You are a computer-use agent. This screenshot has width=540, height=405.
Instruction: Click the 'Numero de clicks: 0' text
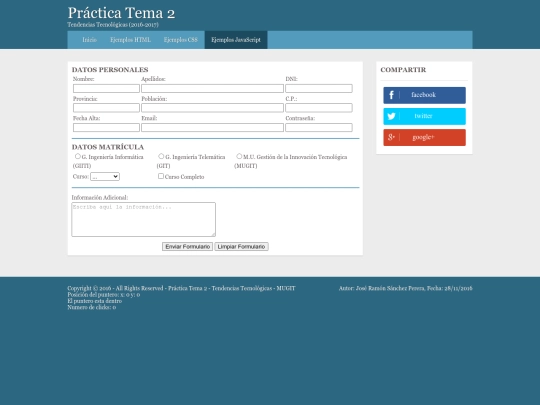92,307
